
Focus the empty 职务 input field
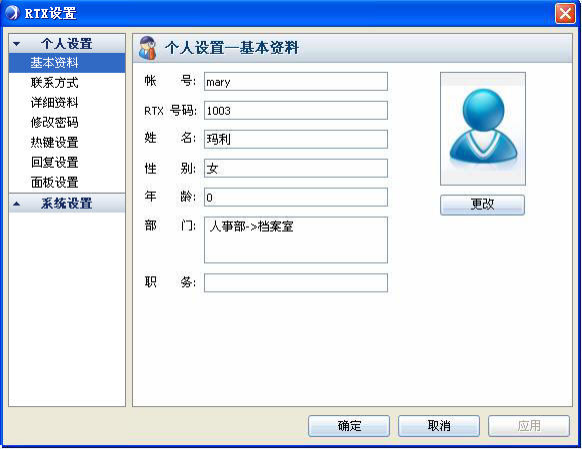(x=296, y=283)
